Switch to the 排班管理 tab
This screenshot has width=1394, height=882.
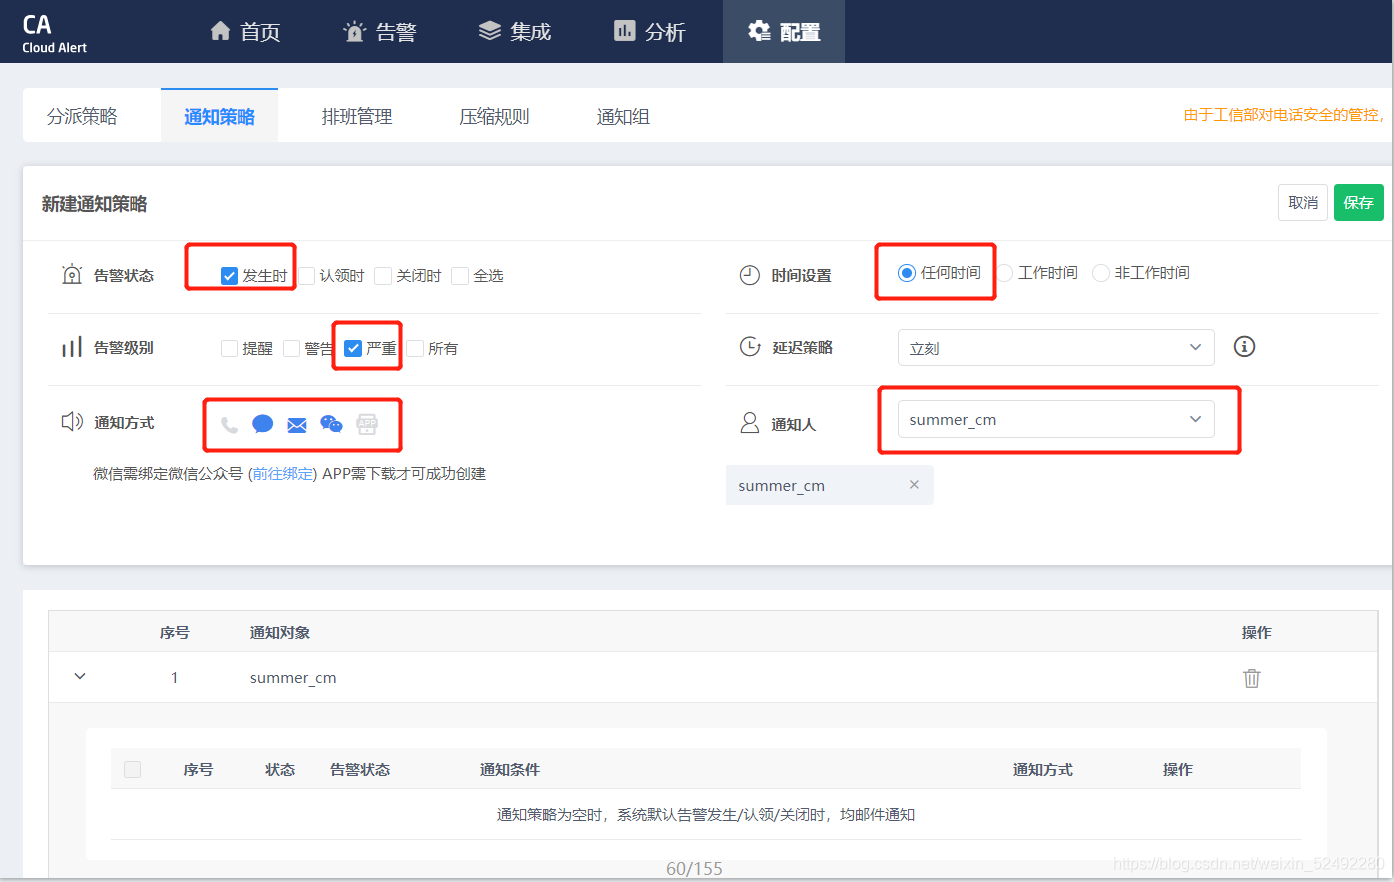point(357,116)
